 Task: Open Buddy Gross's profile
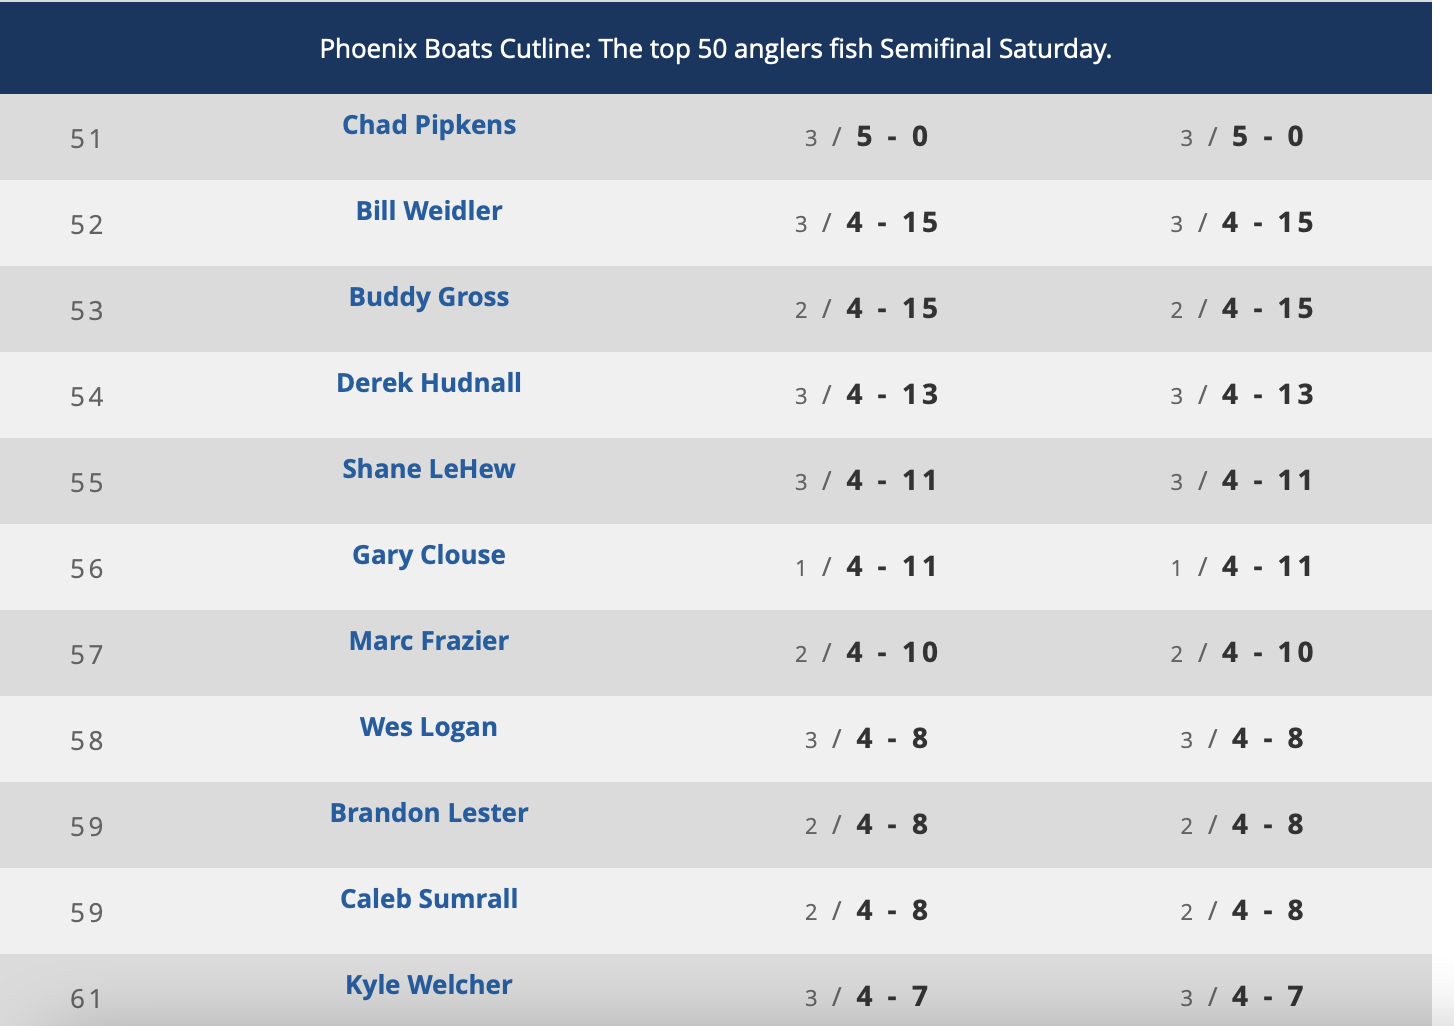[x=429, y=297]
